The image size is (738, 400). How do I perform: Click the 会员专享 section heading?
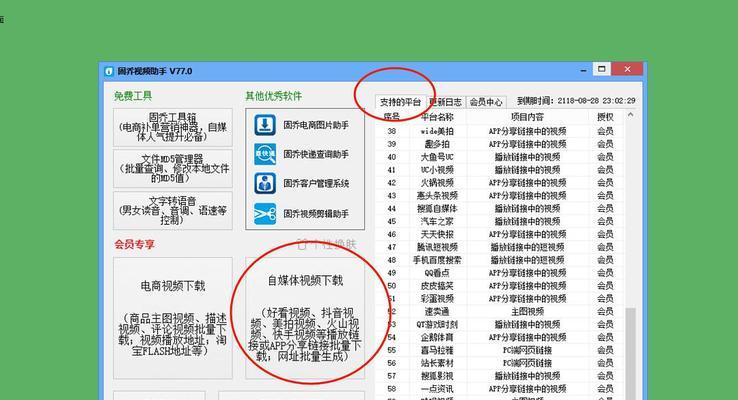[134, 244]
